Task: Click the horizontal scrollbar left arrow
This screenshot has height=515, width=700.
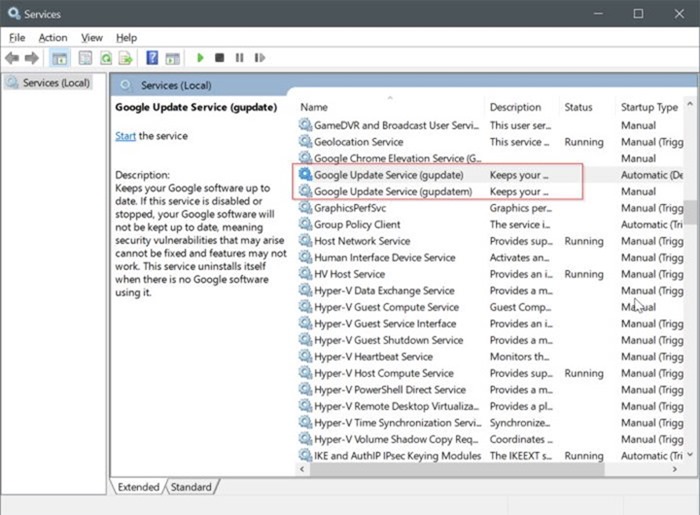Action: (302, 469)
